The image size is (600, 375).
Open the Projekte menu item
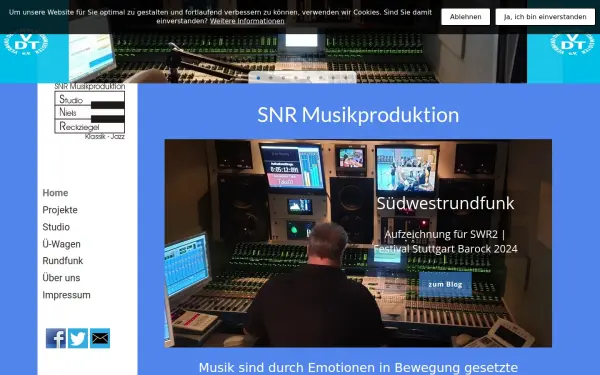[x=60, y=210]
